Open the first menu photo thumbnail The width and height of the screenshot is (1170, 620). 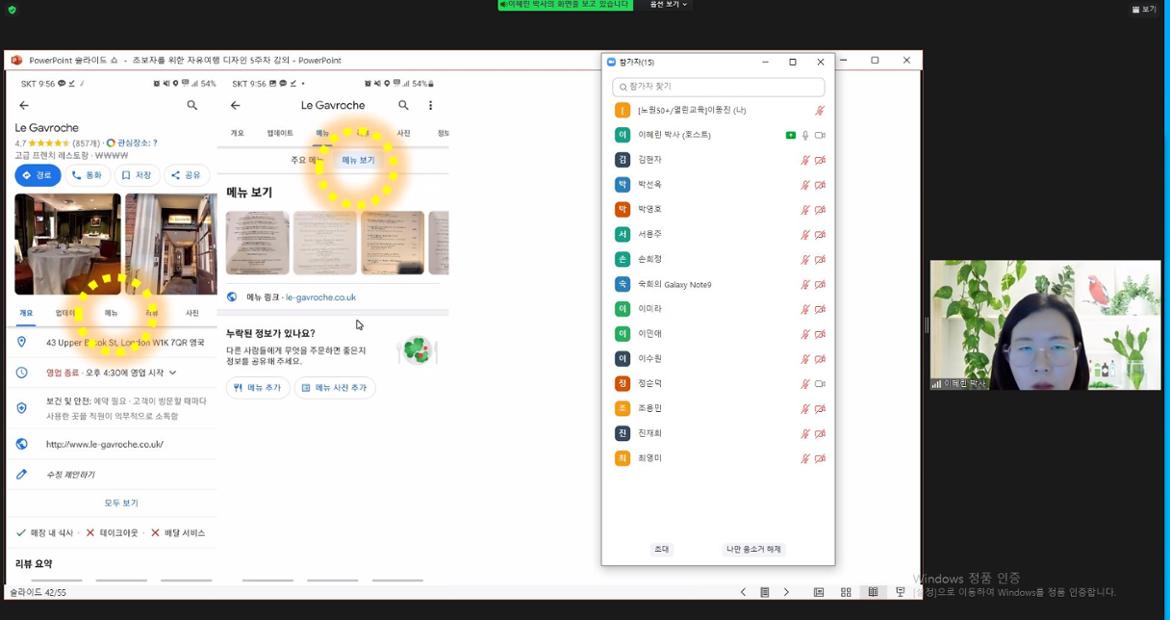(x=257, y=242)
